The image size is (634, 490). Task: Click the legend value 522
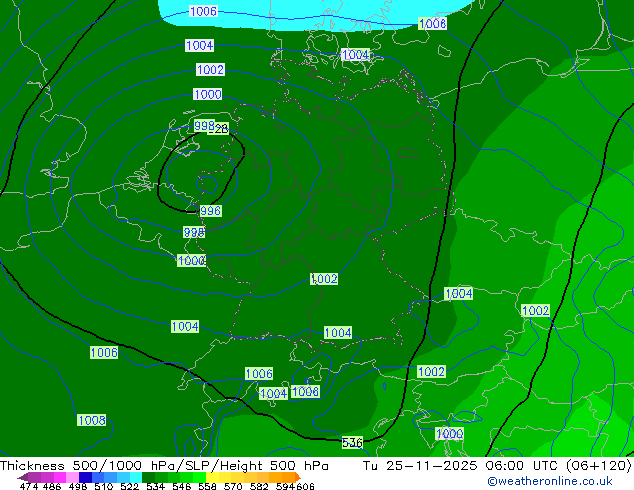[x=129, y=486]
